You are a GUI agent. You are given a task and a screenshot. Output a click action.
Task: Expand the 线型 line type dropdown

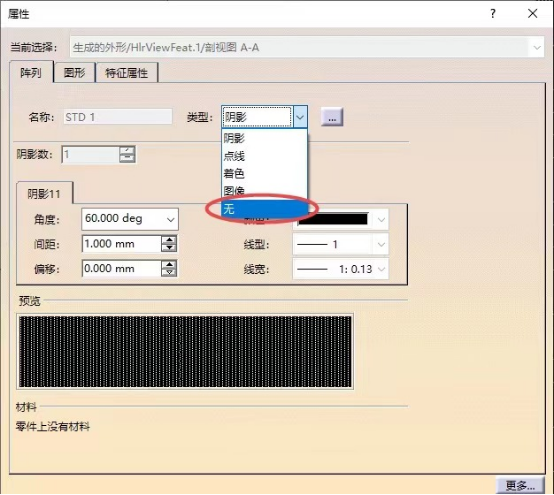point(381,244)
